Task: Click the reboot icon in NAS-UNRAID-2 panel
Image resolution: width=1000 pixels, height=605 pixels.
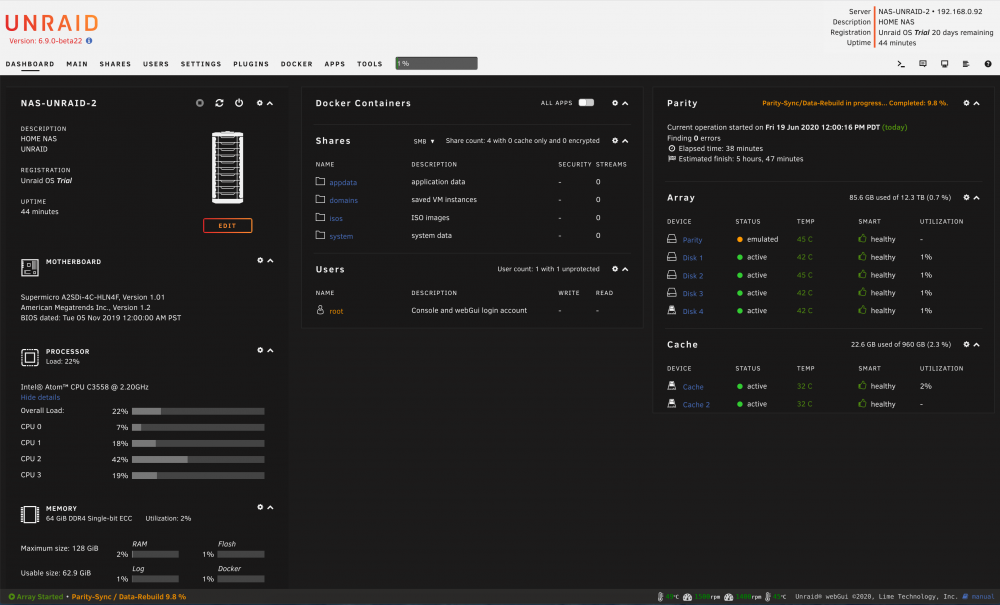Action: (219, 103)
